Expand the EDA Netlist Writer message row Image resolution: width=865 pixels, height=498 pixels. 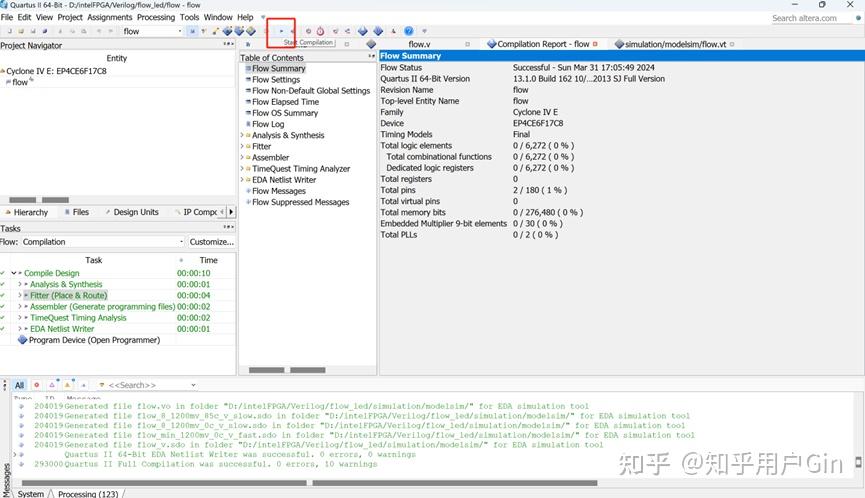click(x=15, y=454)
